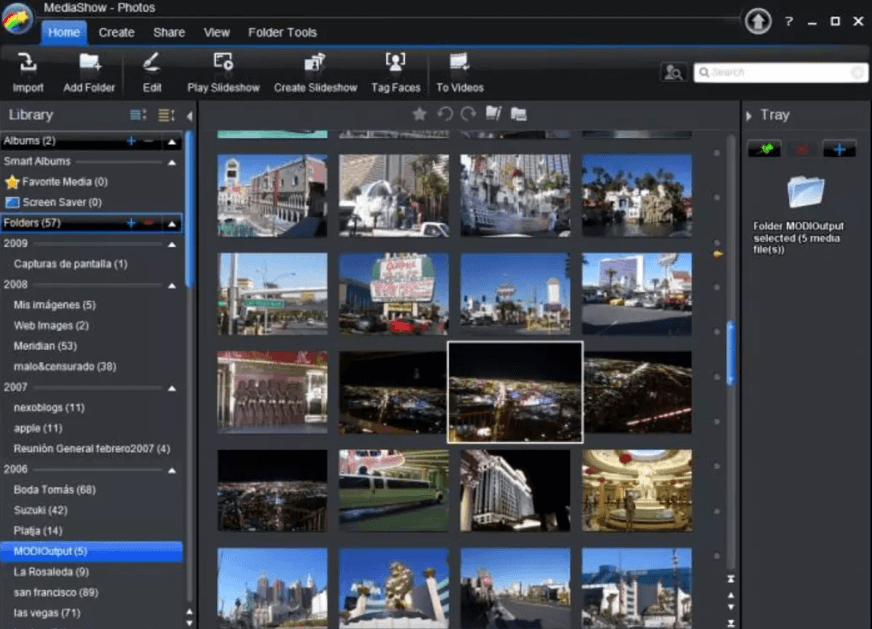This screenshot has height=629, width=872.
Task: Open the Favorite Media smart album
Action: tap(65, 182)
